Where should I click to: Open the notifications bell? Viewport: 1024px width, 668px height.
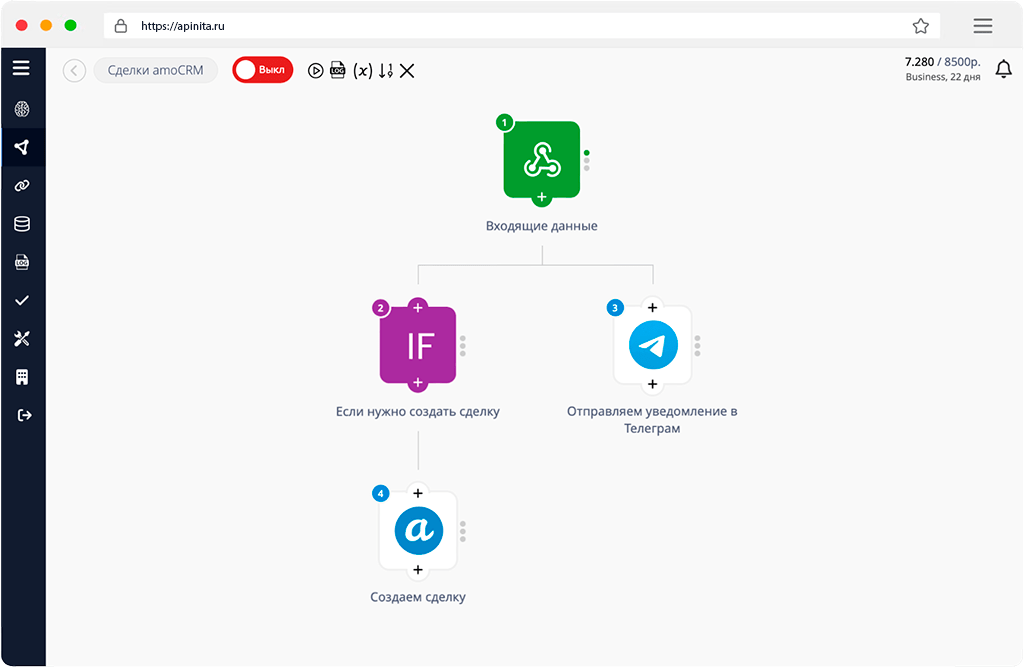click(1003, 70)
